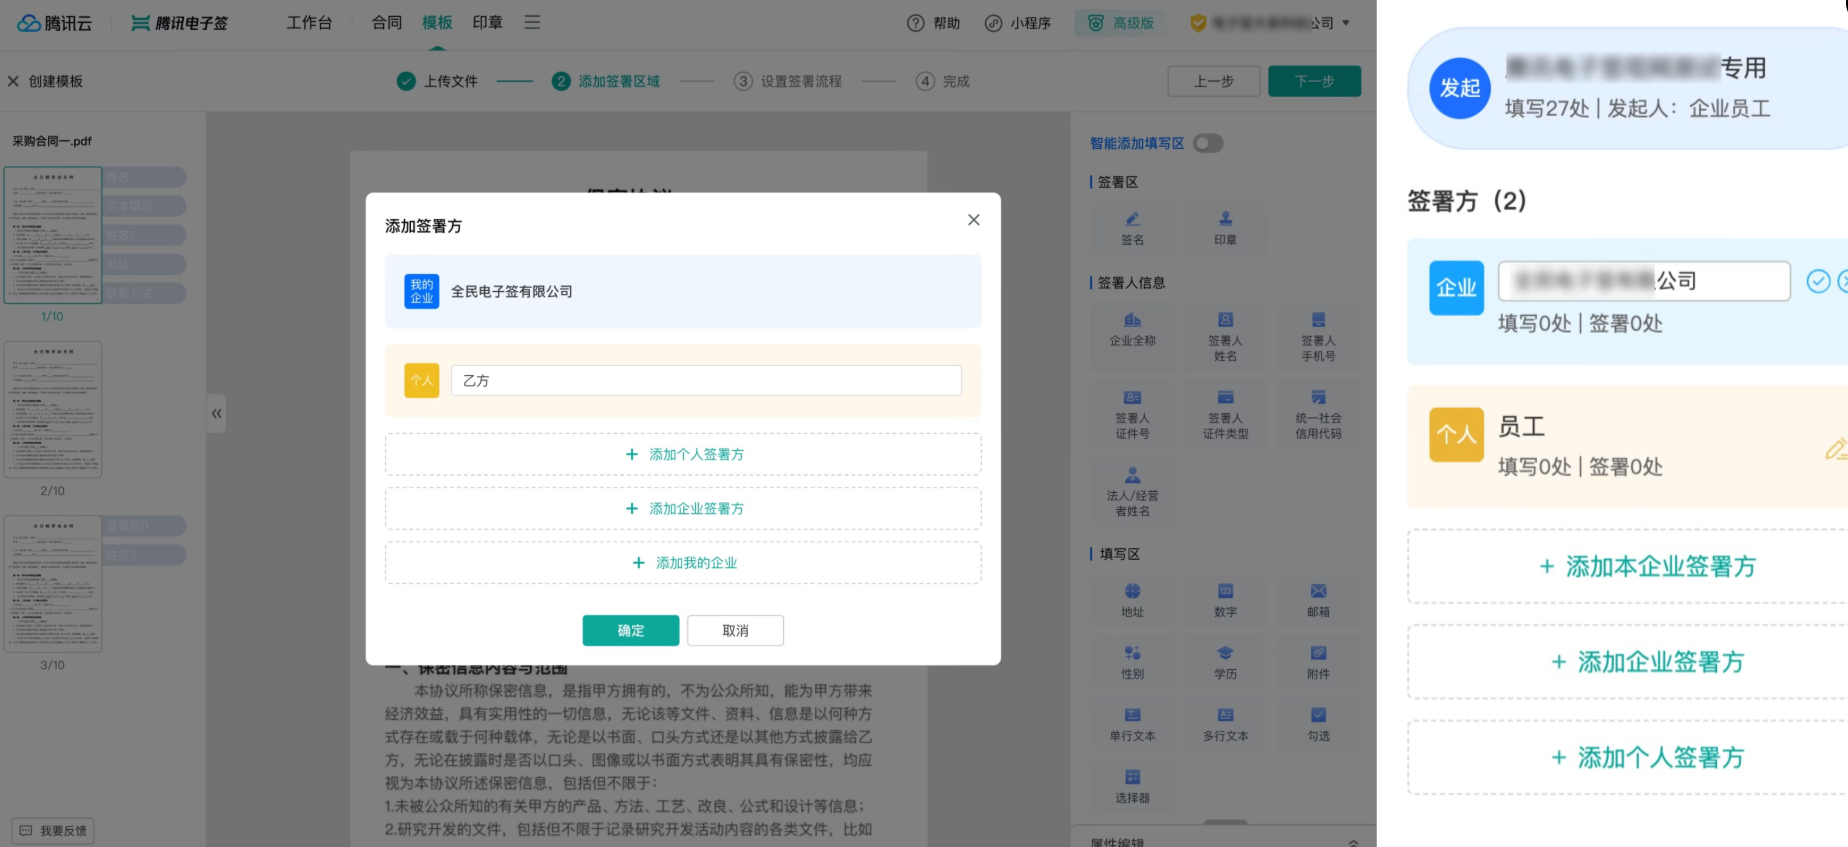1848x847 pixels.
Task: Confirm company name with the check icon
Action: [x=1818, y=281]
